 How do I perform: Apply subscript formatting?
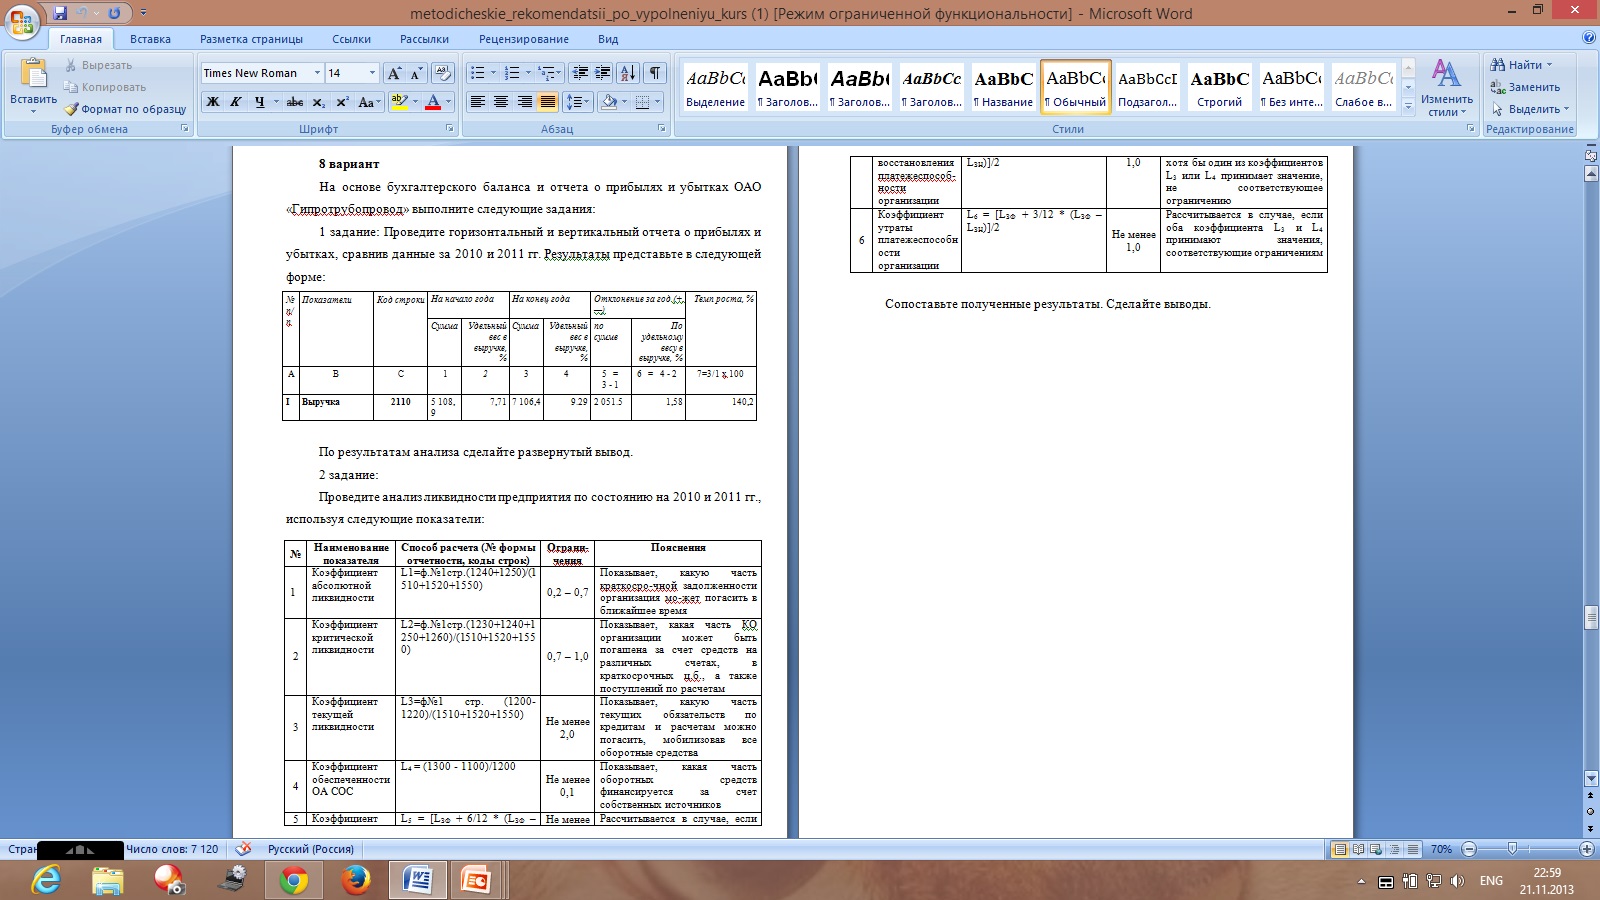(318, 102)
